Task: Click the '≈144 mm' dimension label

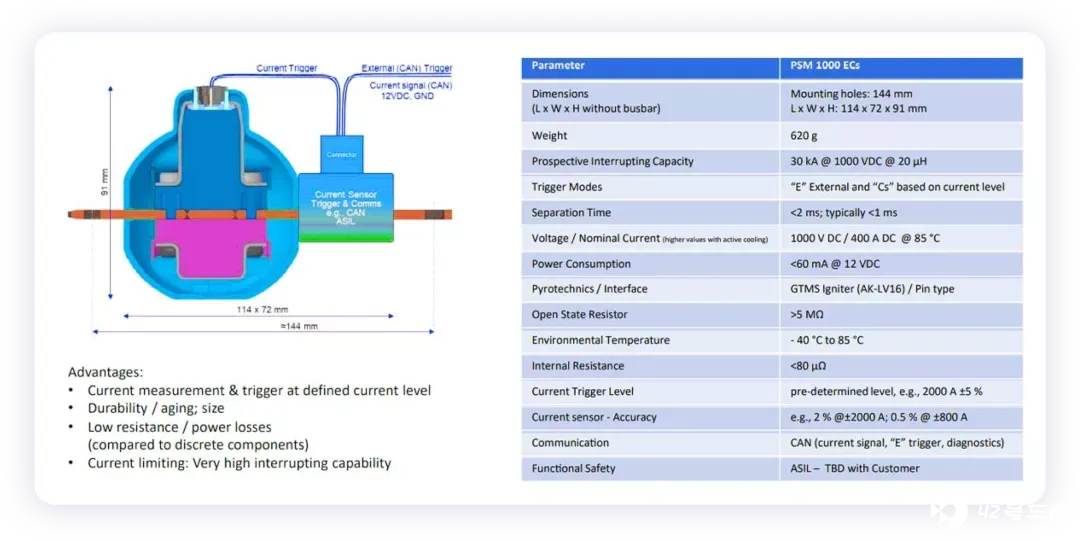Action: [x=299, y=326]
